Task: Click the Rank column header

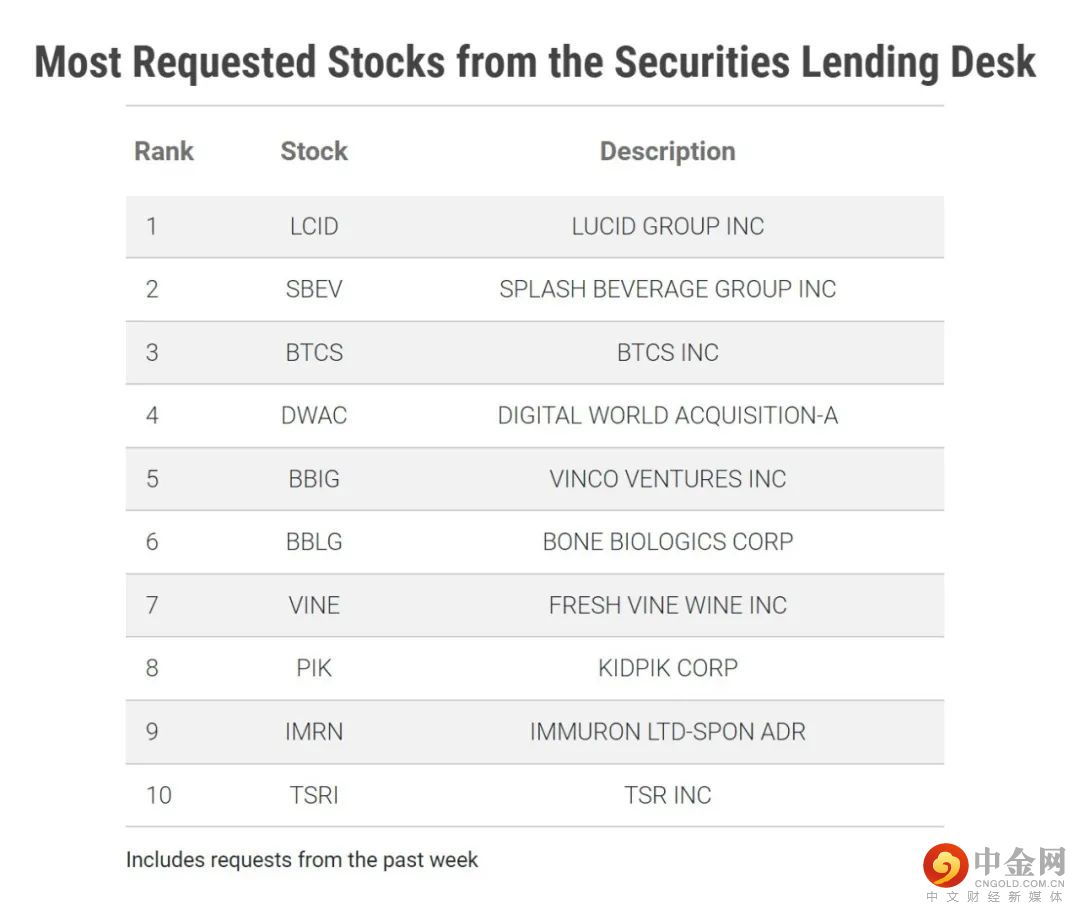Action: (164, 151)
